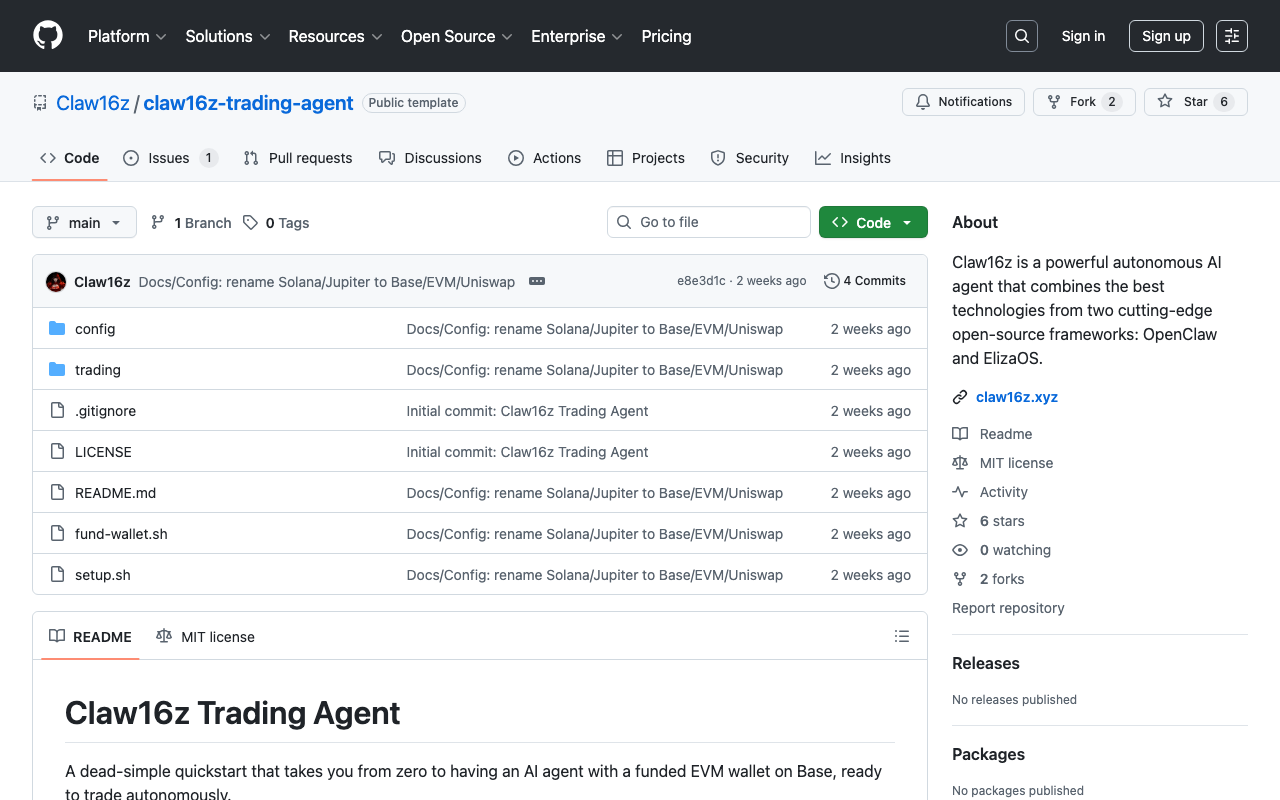Switch to the Issues tab
This screenshot has width=1280, height=800.
click(169, 158)
